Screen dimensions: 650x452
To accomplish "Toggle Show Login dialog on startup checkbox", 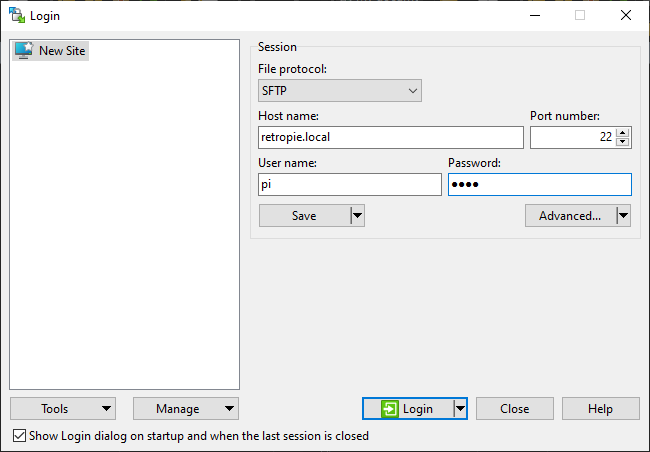I will pos(20,436).
